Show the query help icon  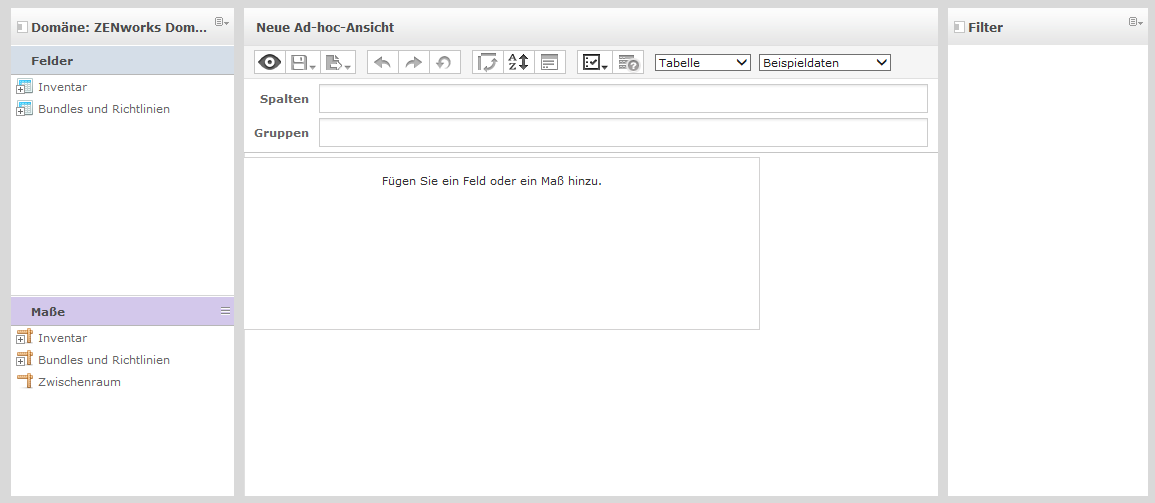(628, 63)
